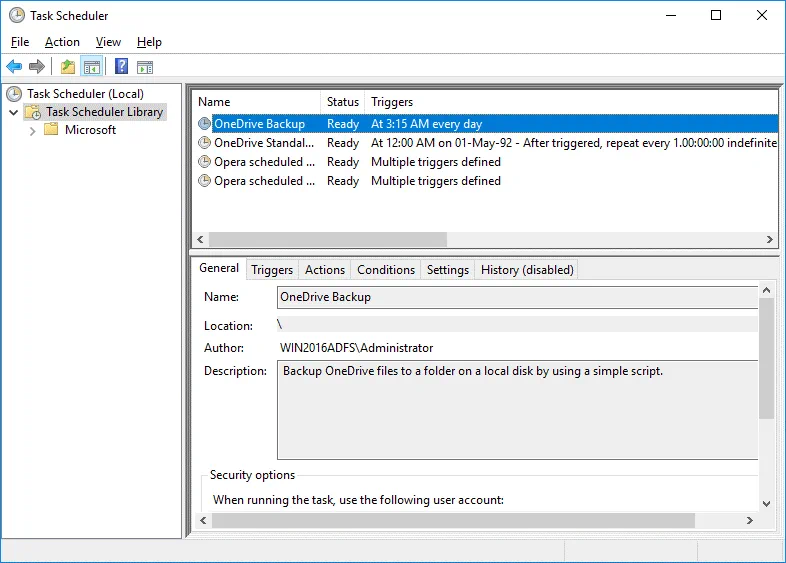
Task: Open the File menu
Action: 20,42
